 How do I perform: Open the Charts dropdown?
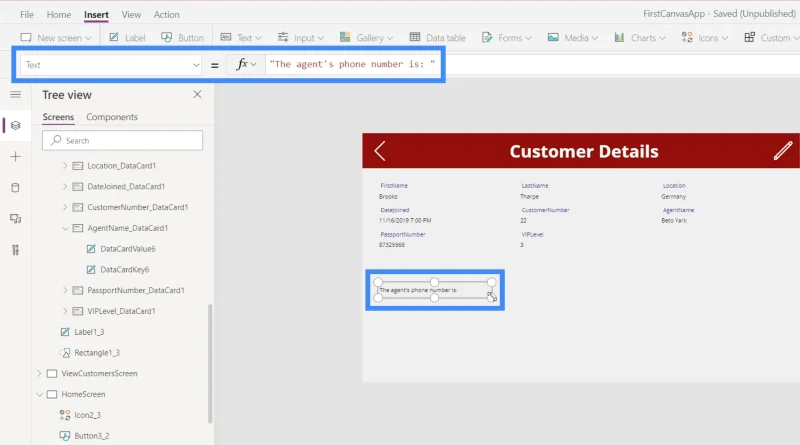click(x=640, y=38)
